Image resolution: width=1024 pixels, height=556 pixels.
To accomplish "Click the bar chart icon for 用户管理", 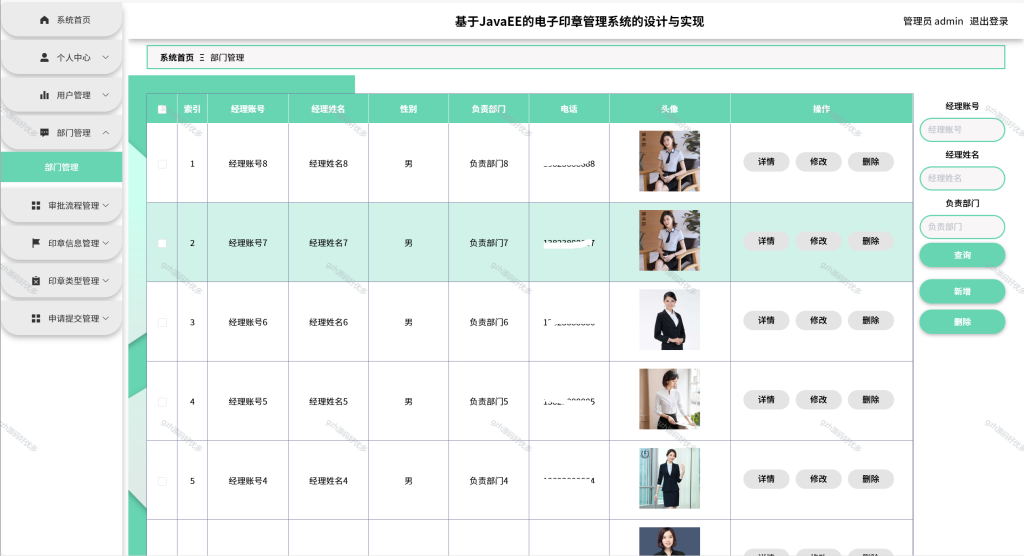I will (x=44, y=95).
